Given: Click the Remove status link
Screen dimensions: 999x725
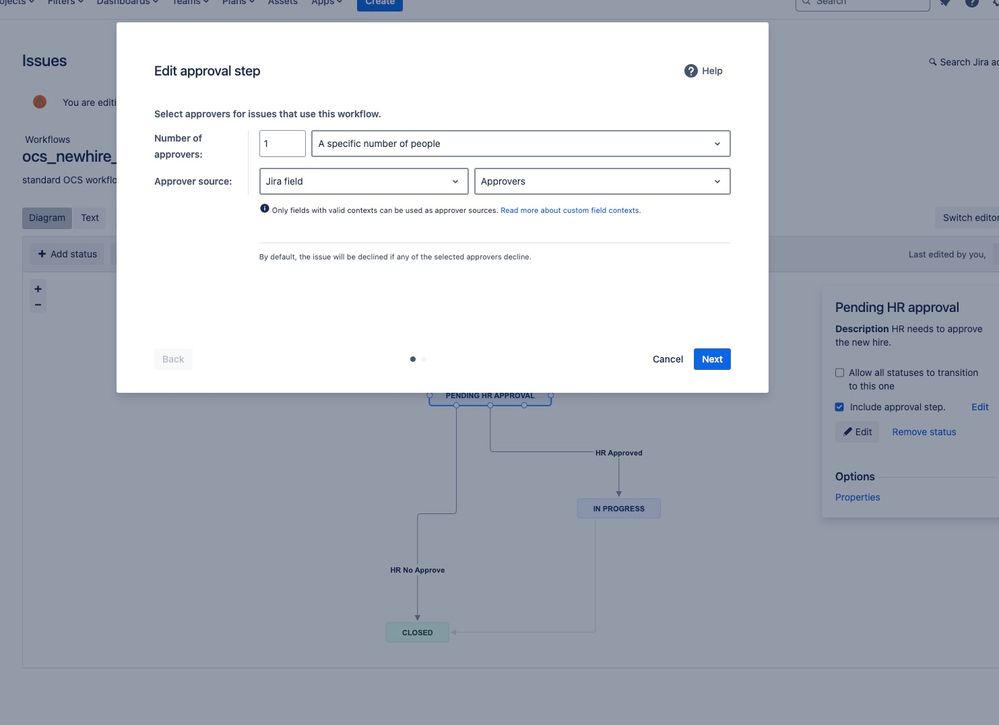Looking at the screenshot, I should click(924, 432).
